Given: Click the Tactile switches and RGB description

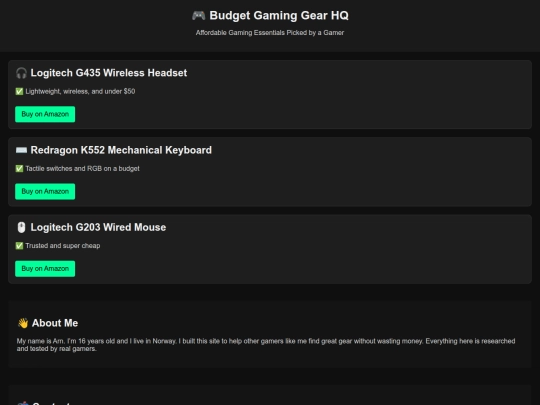Looking at the screenshot, I should point(83,168).
